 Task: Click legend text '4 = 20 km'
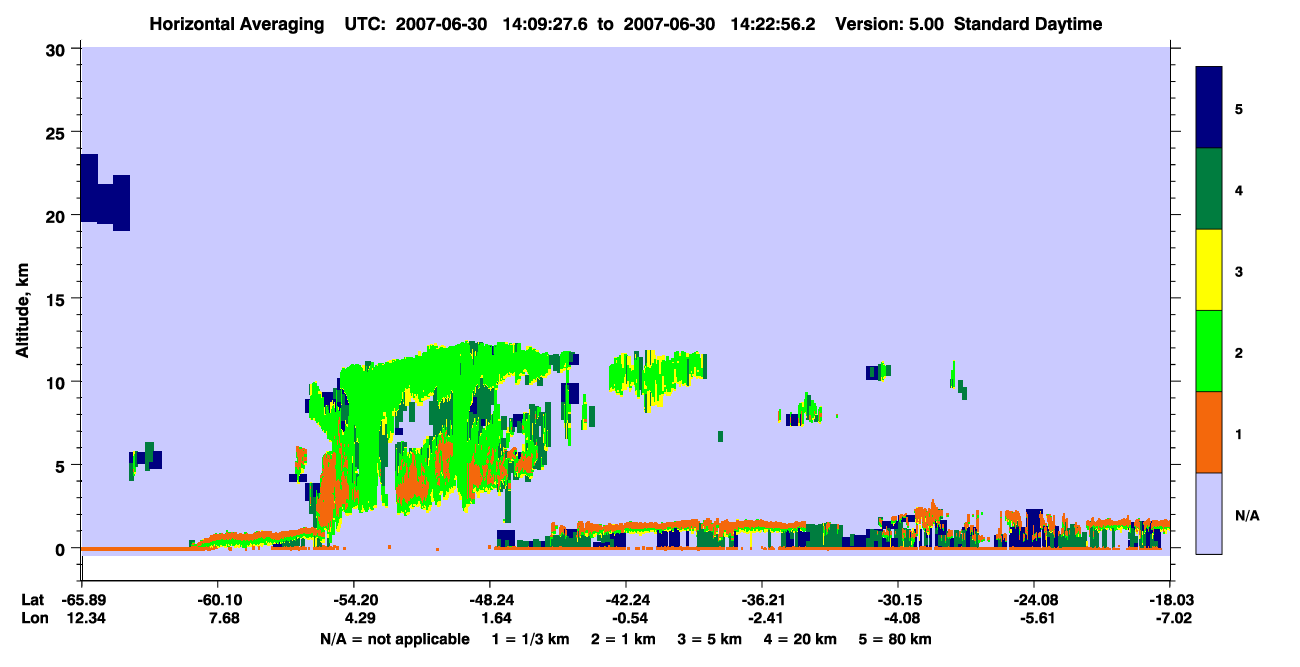[800, 639]
